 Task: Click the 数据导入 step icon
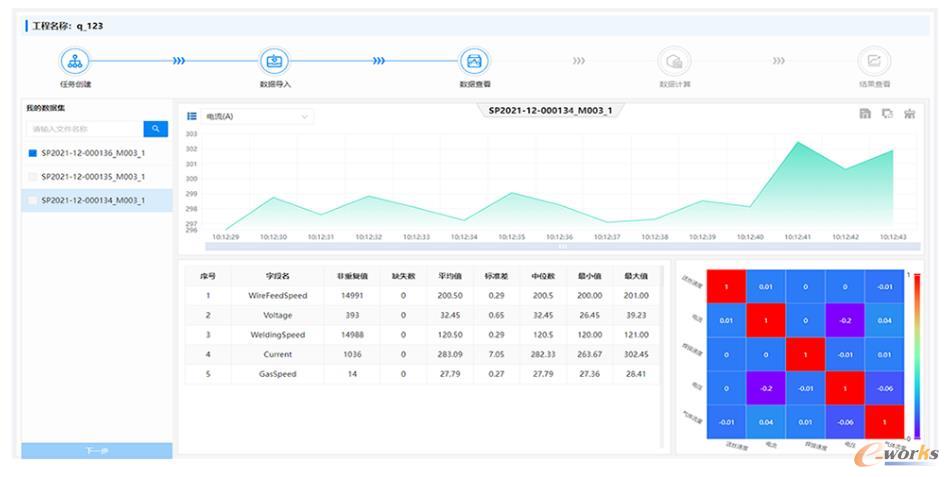click(275, 61)
